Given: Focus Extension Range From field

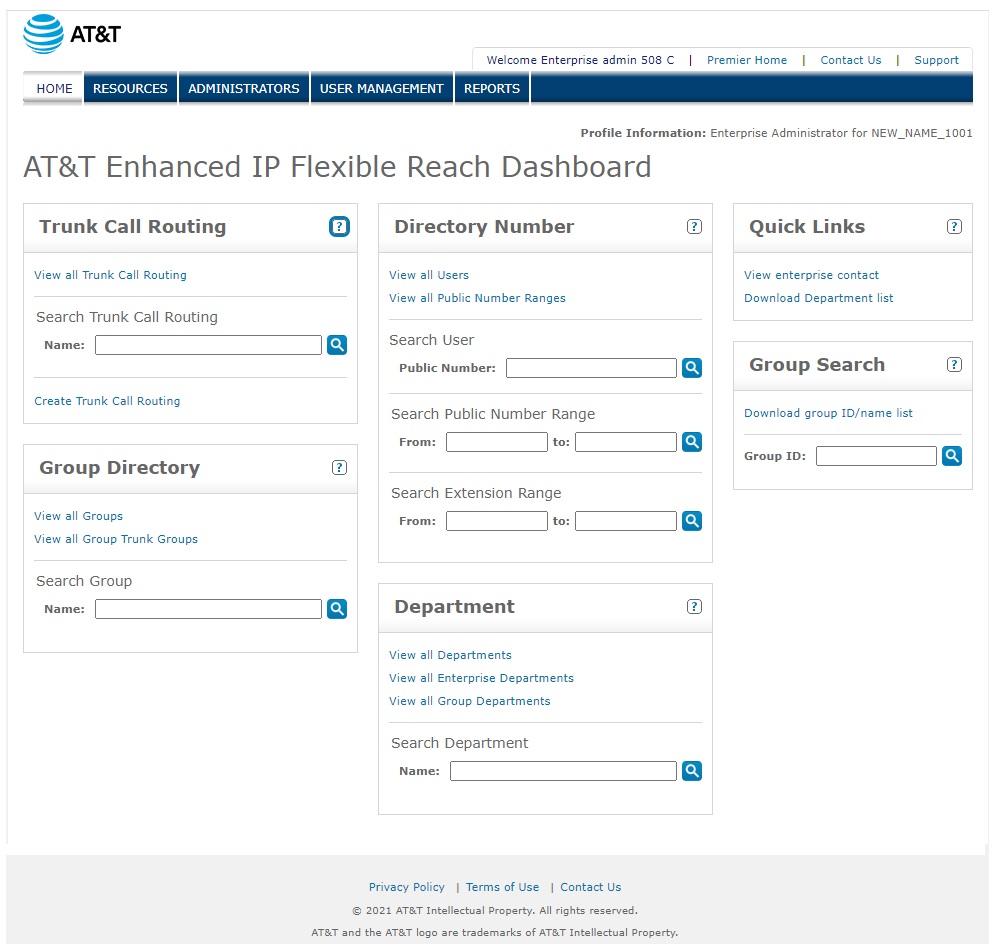Looking at the screenshot, I should pos(497,522).
